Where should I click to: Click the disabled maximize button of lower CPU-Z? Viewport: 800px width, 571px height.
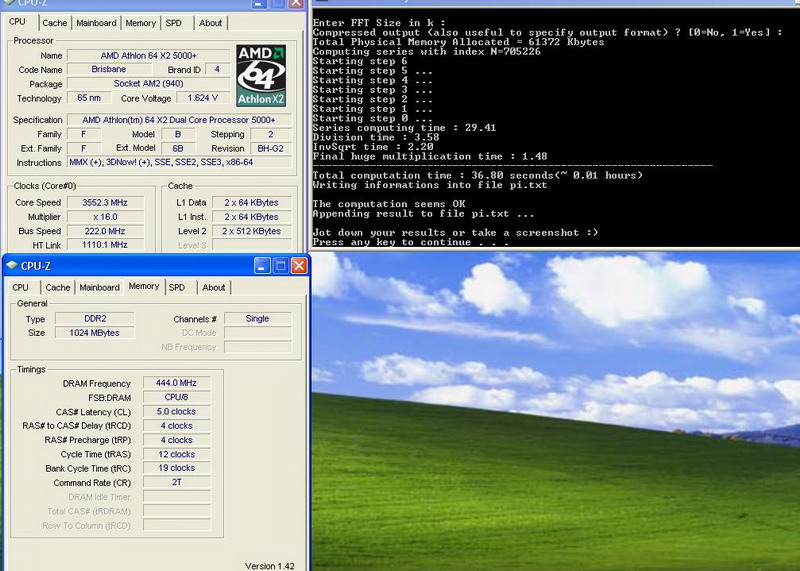pos(281,265)
